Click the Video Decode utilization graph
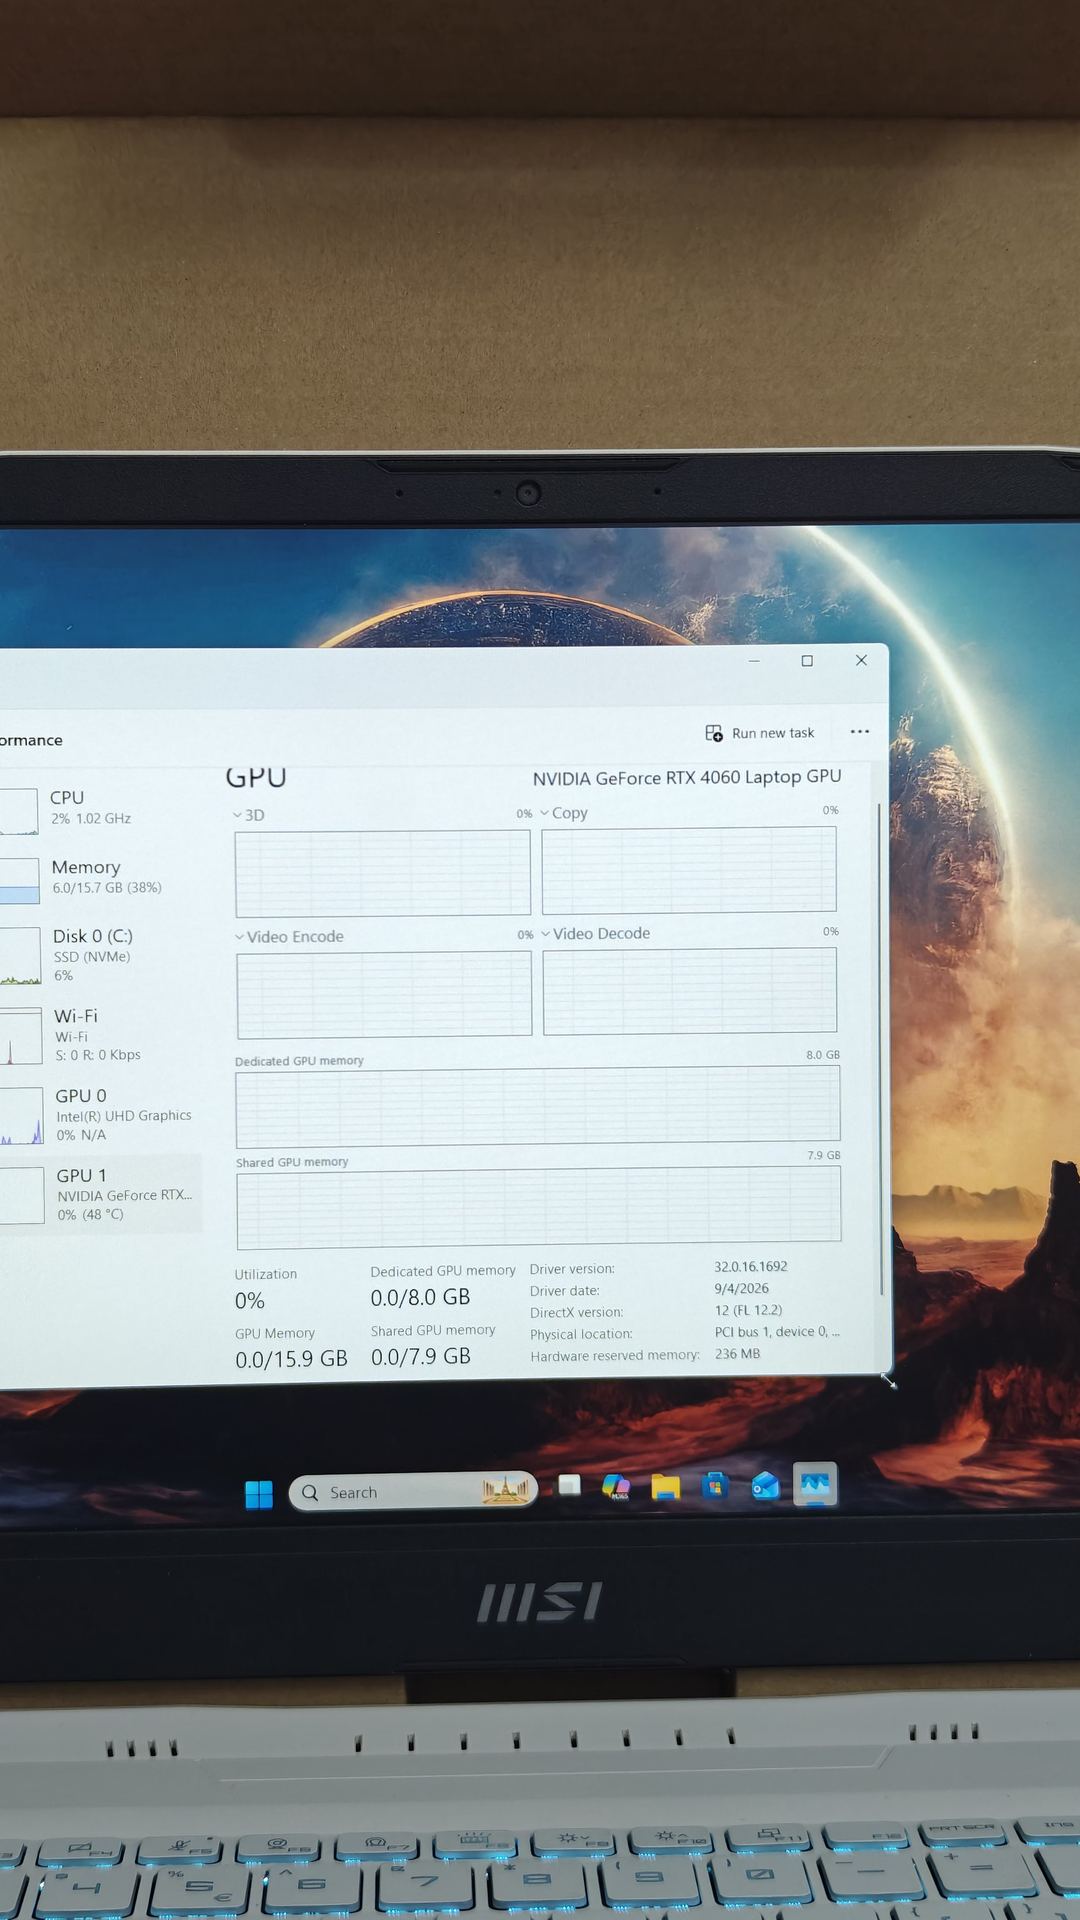1080x1920 pixels. click(690, 991)
